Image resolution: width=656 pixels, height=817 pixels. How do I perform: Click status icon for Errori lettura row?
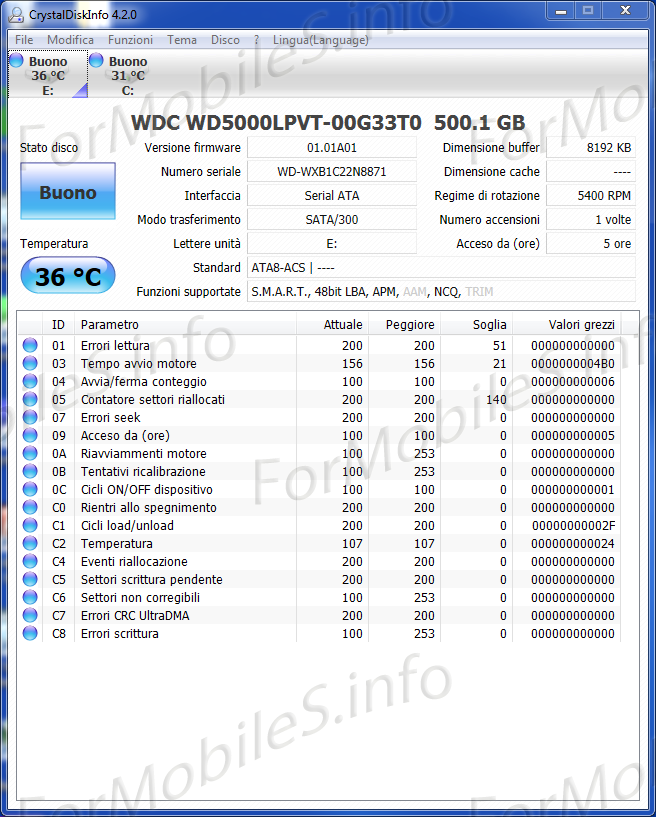tap(30, 346)
